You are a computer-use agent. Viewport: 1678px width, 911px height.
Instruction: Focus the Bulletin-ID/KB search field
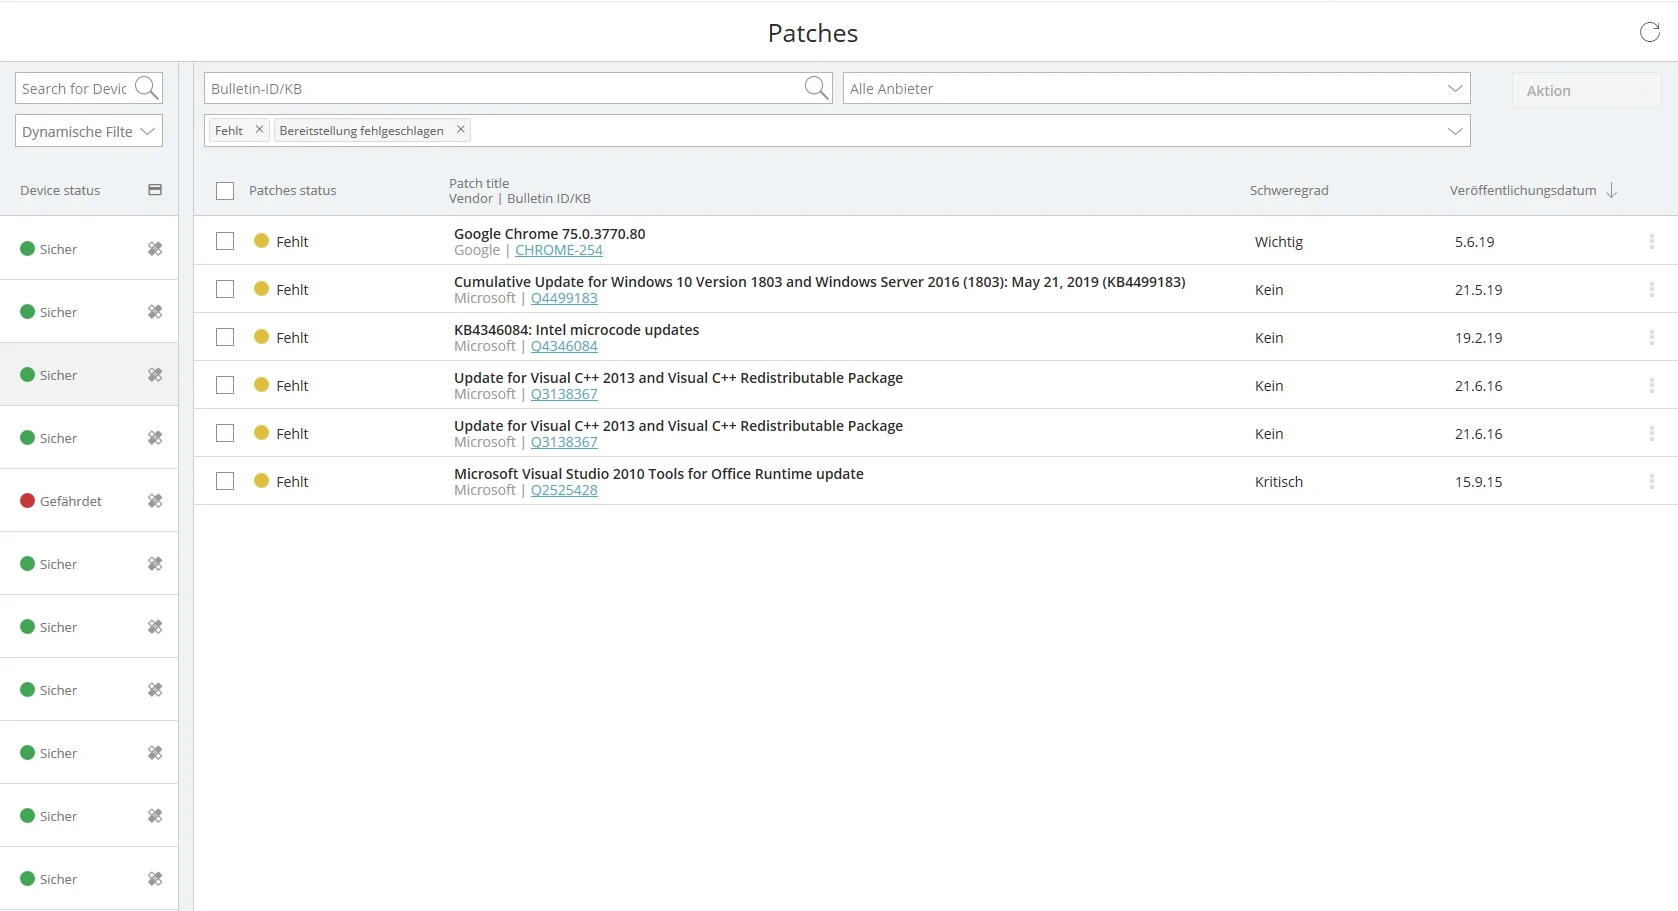tap(500, 89)
